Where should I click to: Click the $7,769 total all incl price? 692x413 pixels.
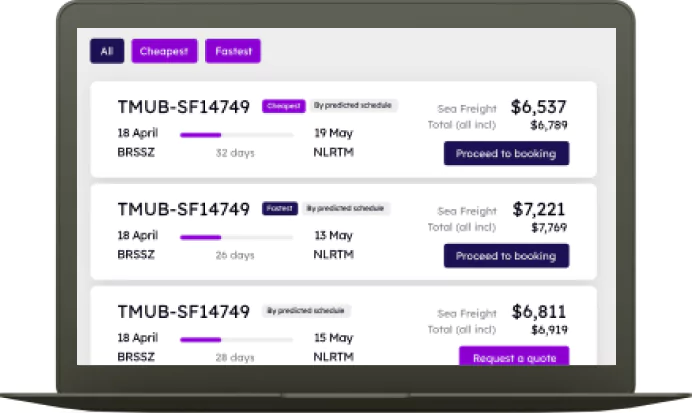[x=549, y=228]
